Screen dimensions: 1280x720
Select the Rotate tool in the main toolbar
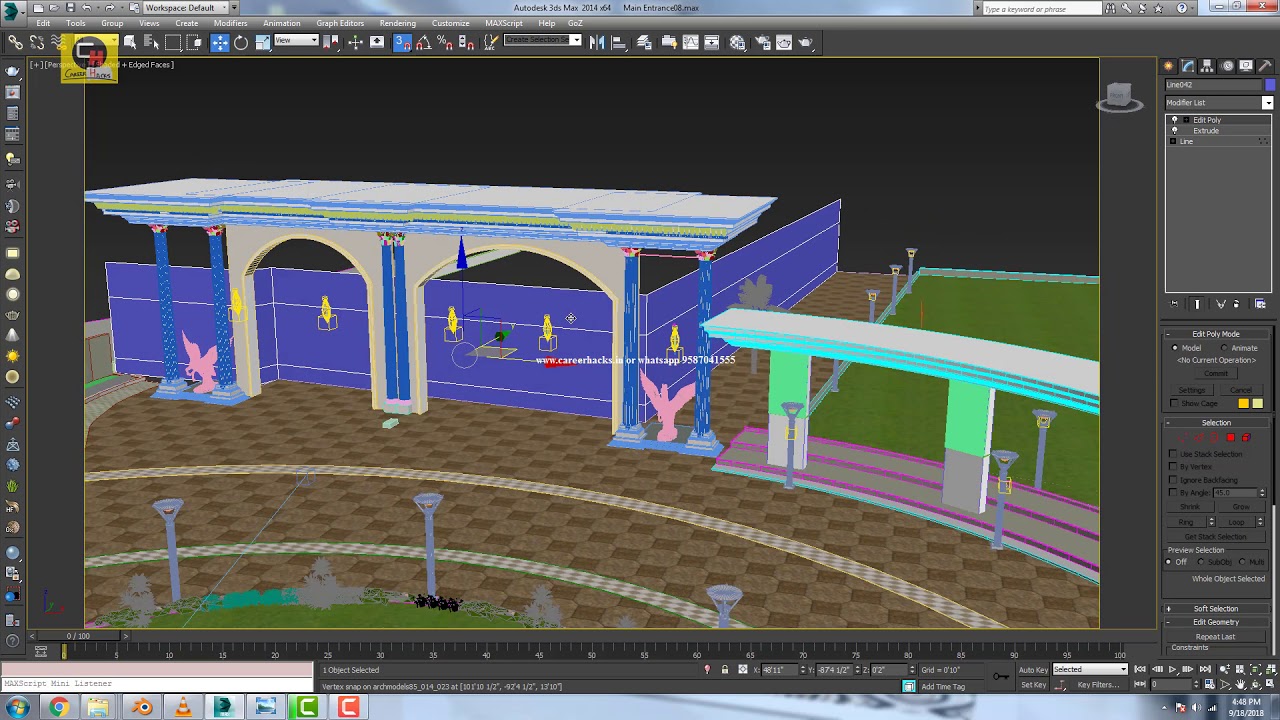point(241,42)
